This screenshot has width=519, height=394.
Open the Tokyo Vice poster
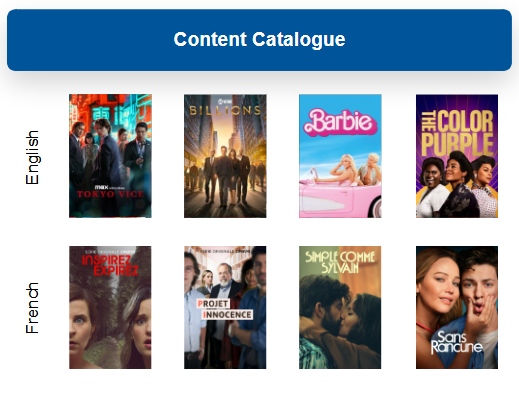click(110, 156)
